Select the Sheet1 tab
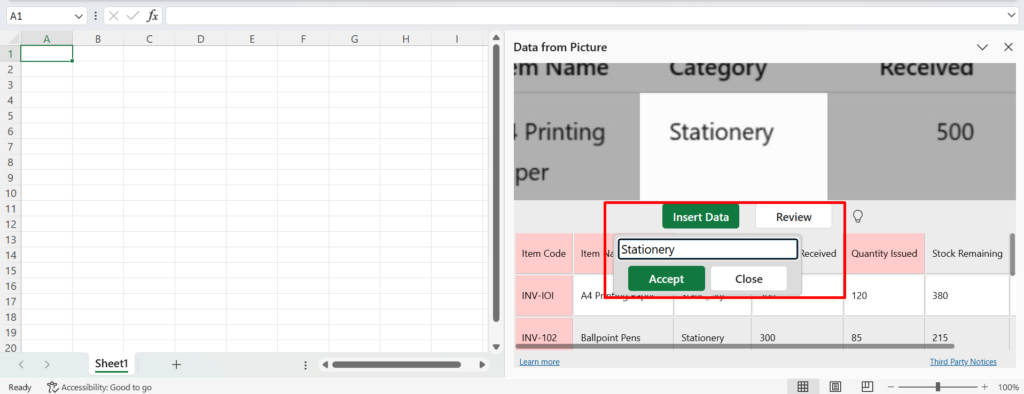The width and height of the screenshot is (1024, 394). point(112,364)
